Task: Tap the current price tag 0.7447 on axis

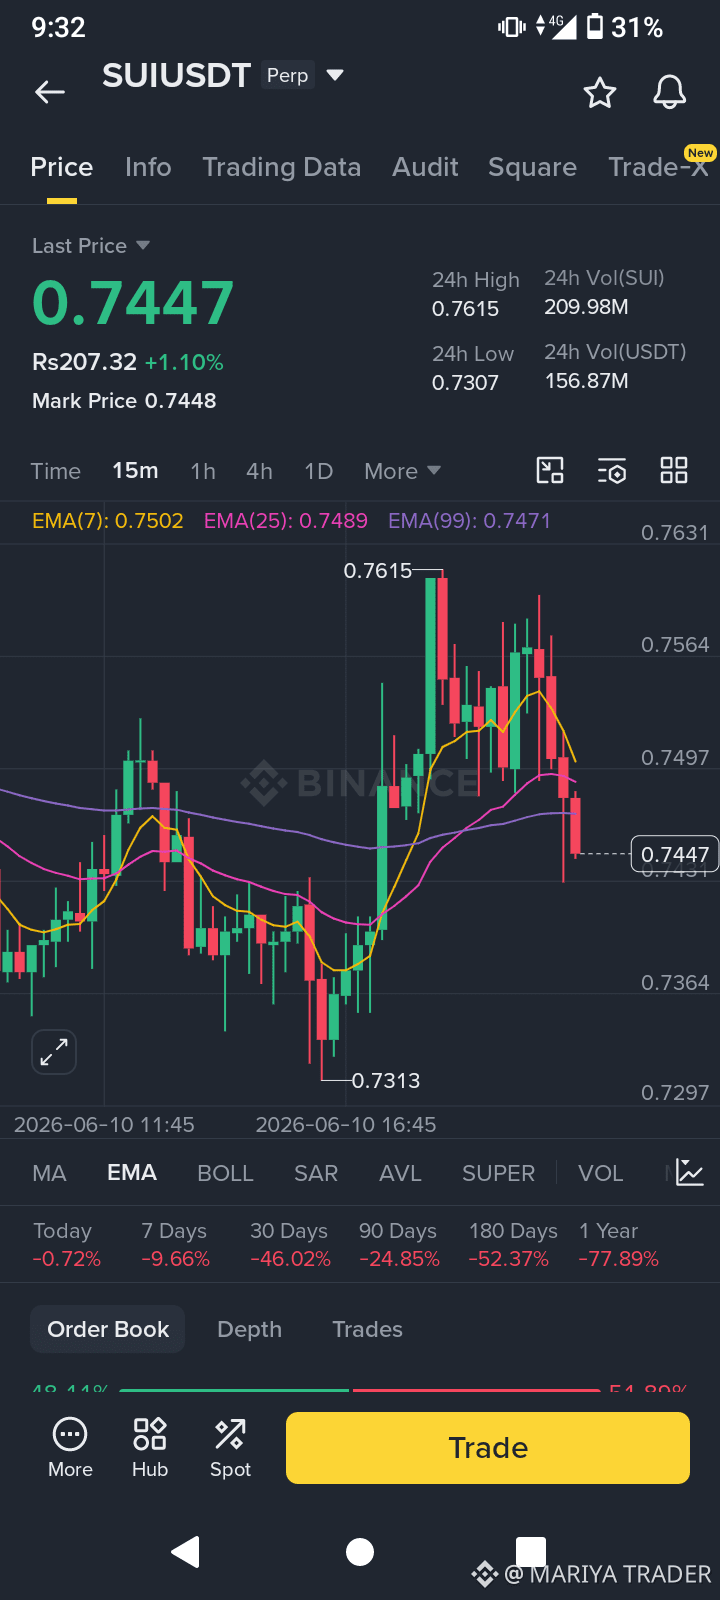Action: 675,854
